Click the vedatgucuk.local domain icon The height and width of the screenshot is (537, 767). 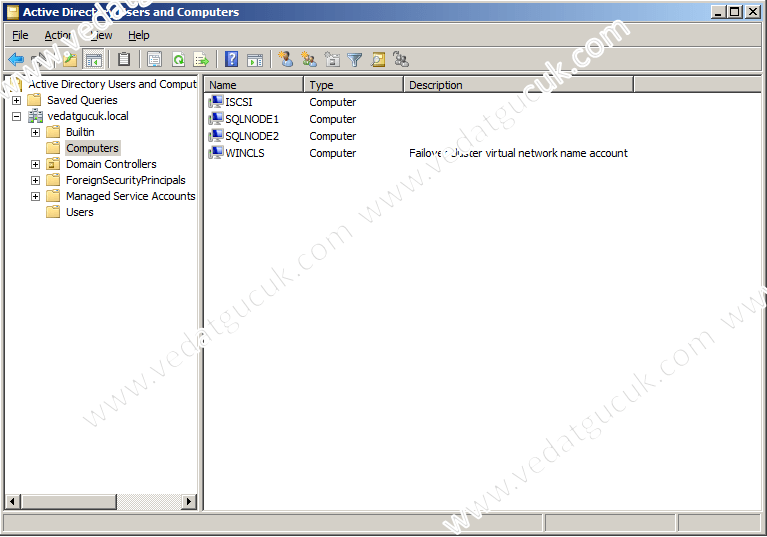35,116
